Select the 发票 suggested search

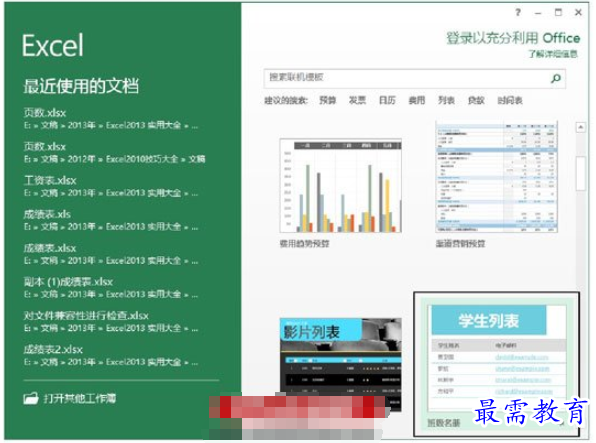[x=357, y=100]
